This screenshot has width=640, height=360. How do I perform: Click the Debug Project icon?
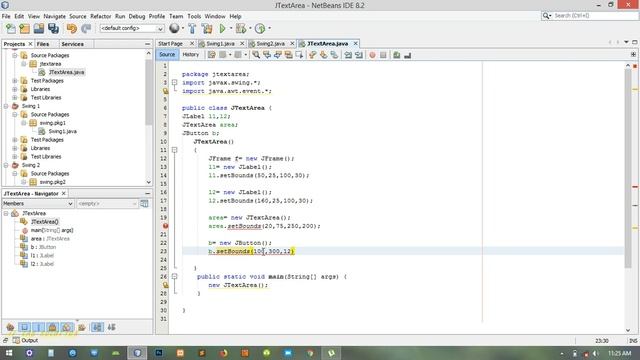pyautogui.click(x=241, y=28)
